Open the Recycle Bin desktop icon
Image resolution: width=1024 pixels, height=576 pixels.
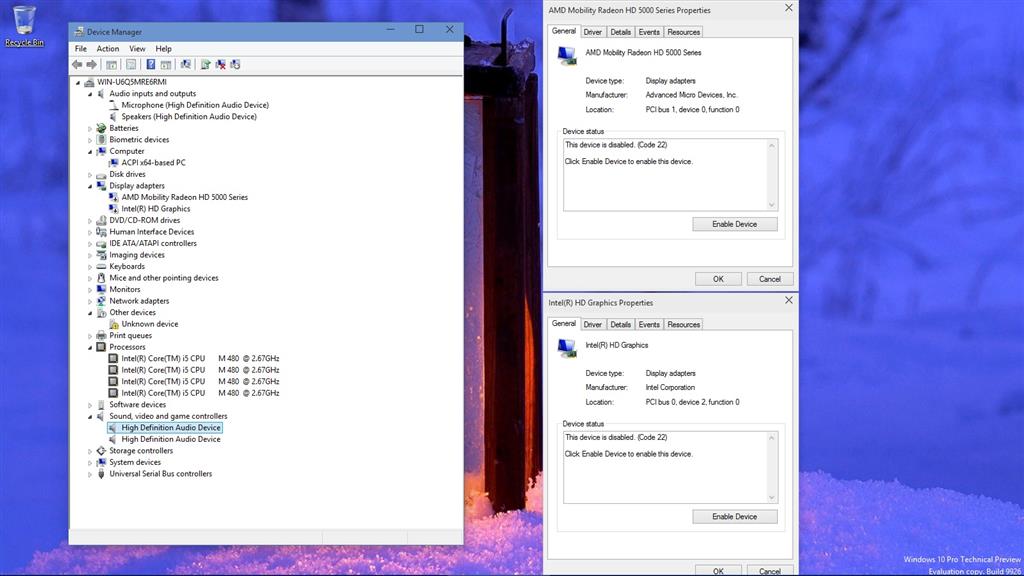point(24,26)
